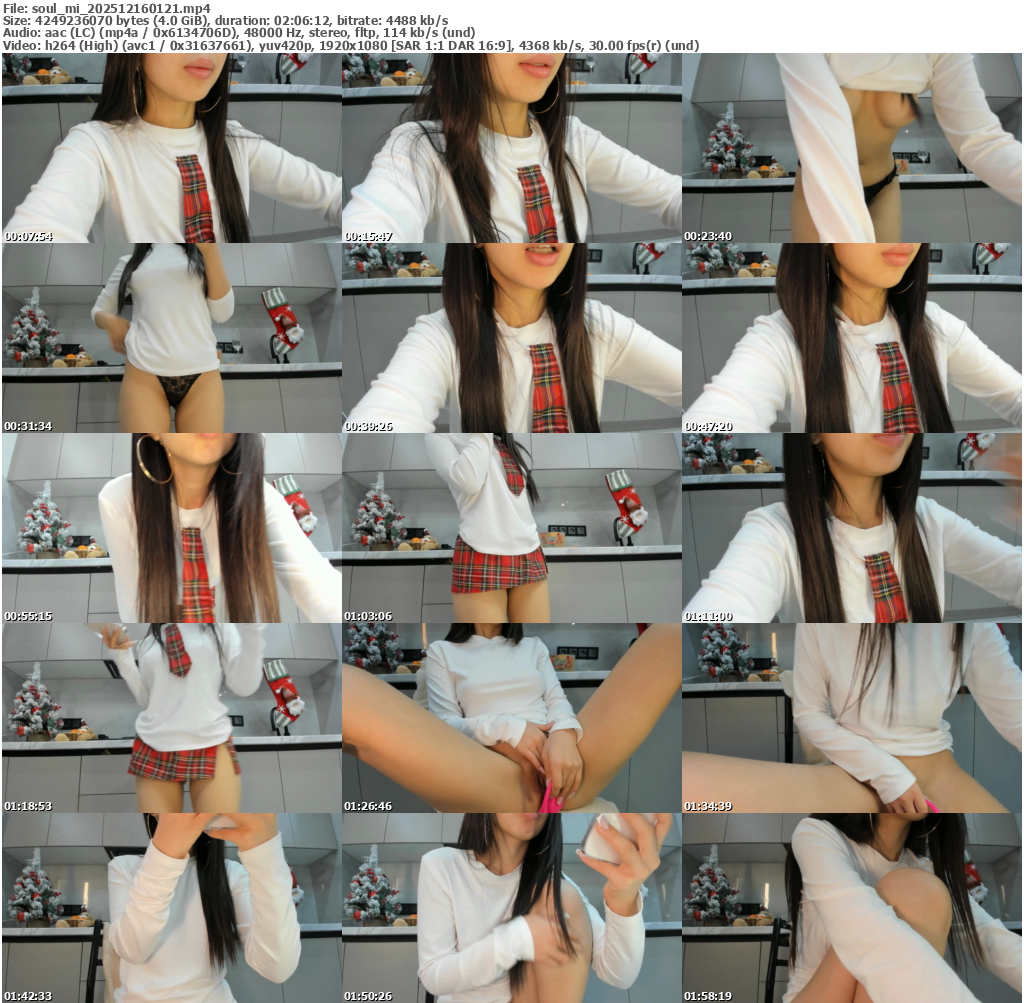This screenshot has height=1003, width=1024.
Task: Click the file name soul_mi_202512160121.mp4
Action: 121,8
